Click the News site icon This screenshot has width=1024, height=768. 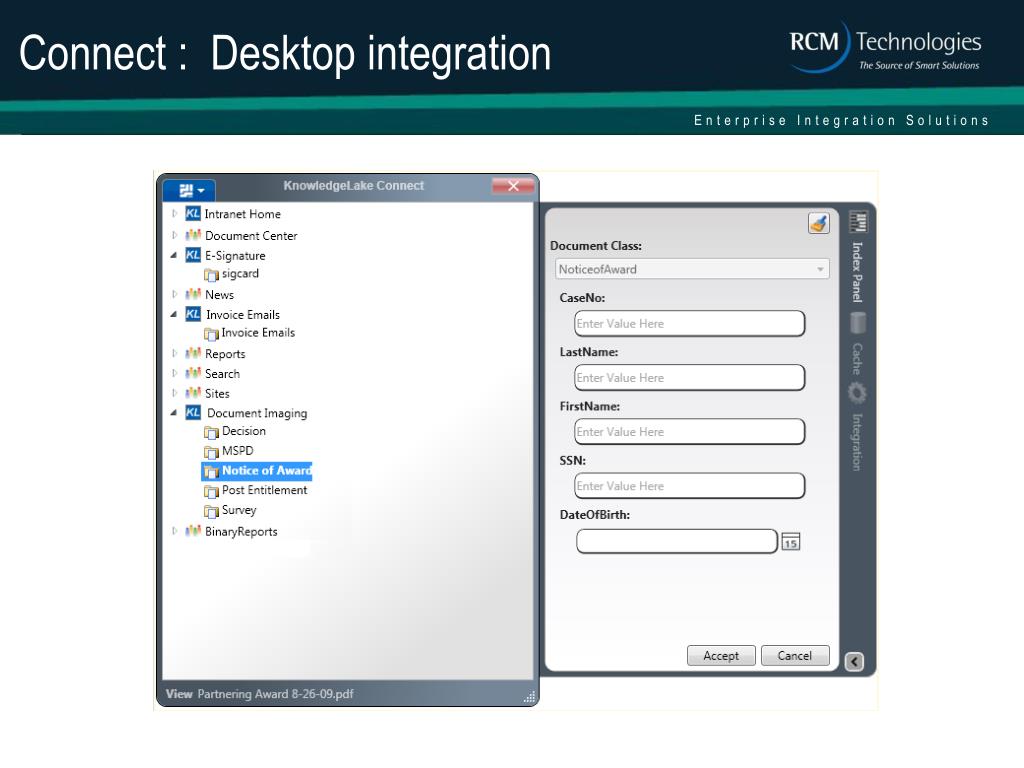click(193, 295)
